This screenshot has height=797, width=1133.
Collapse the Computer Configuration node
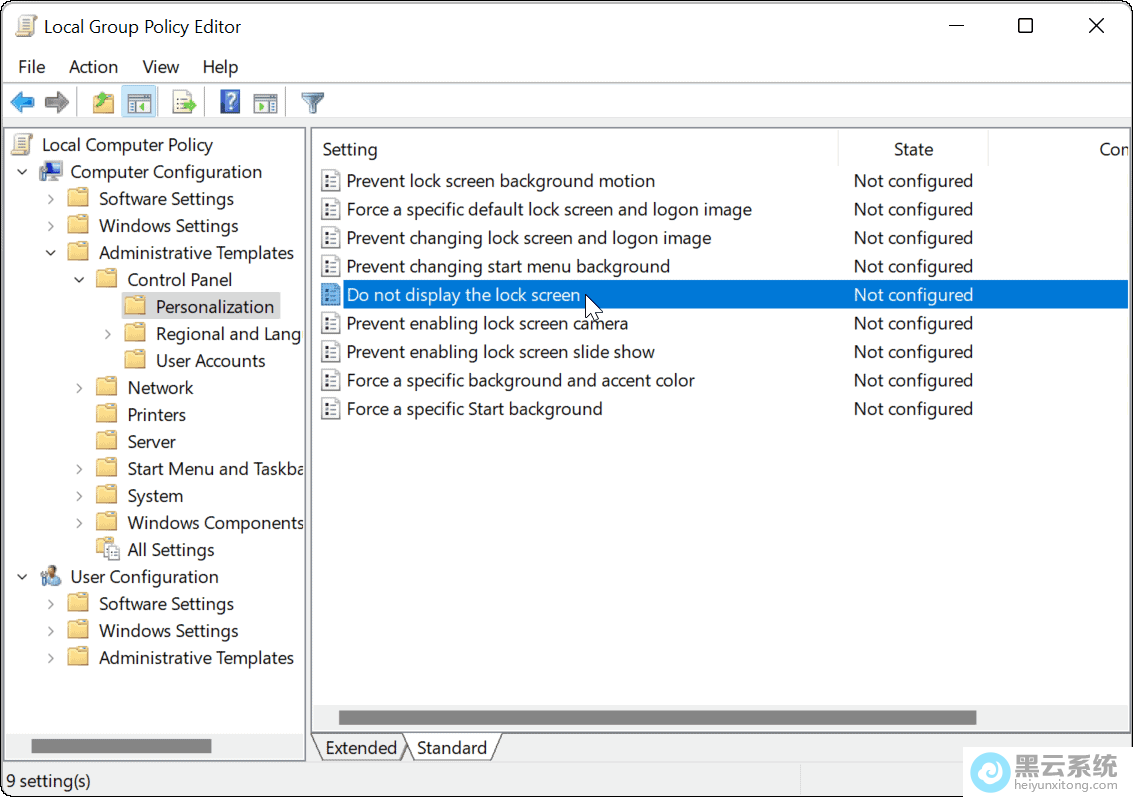(23, 172)
